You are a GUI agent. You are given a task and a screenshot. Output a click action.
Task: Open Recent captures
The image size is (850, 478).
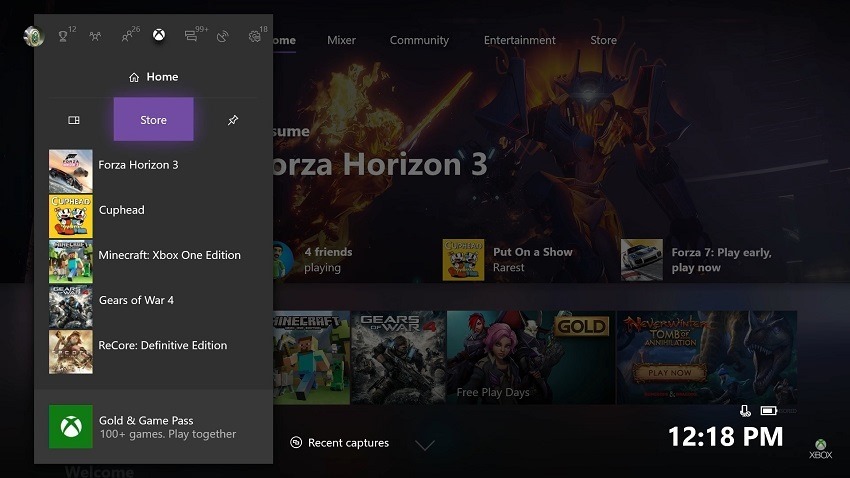(x=339, y=443)
